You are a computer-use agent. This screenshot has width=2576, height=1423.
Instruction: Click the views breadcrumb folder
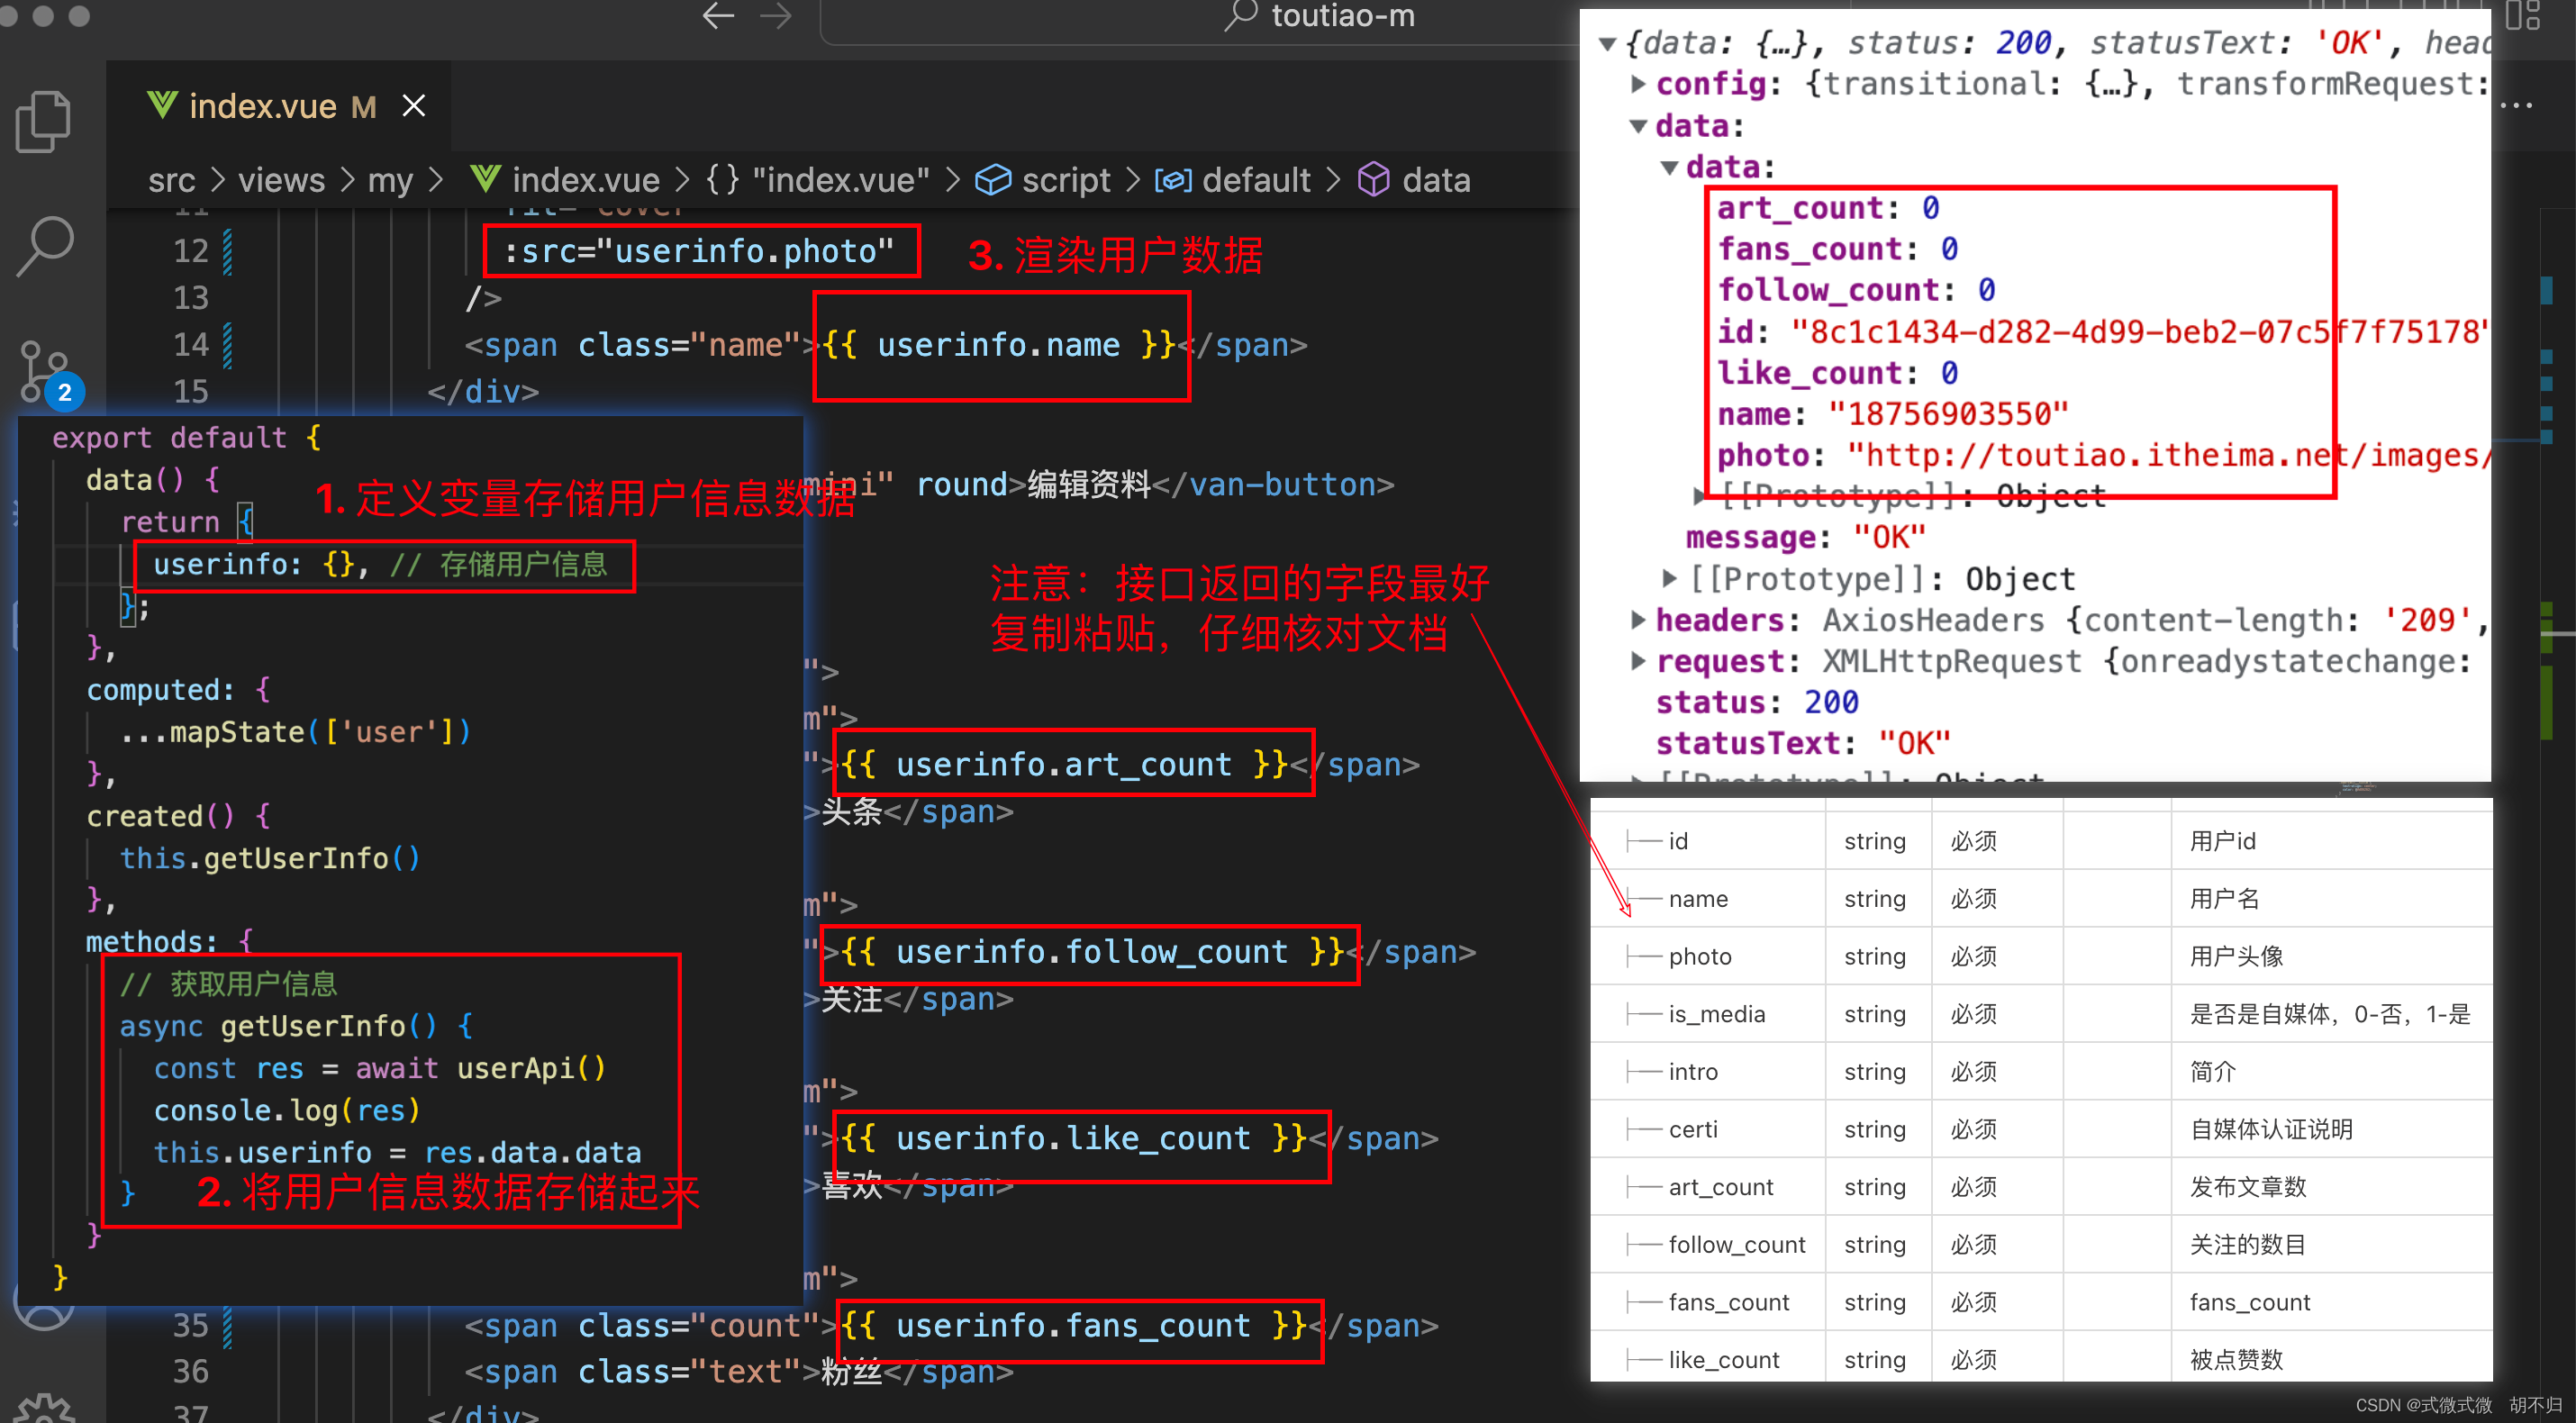coord(281,180)
